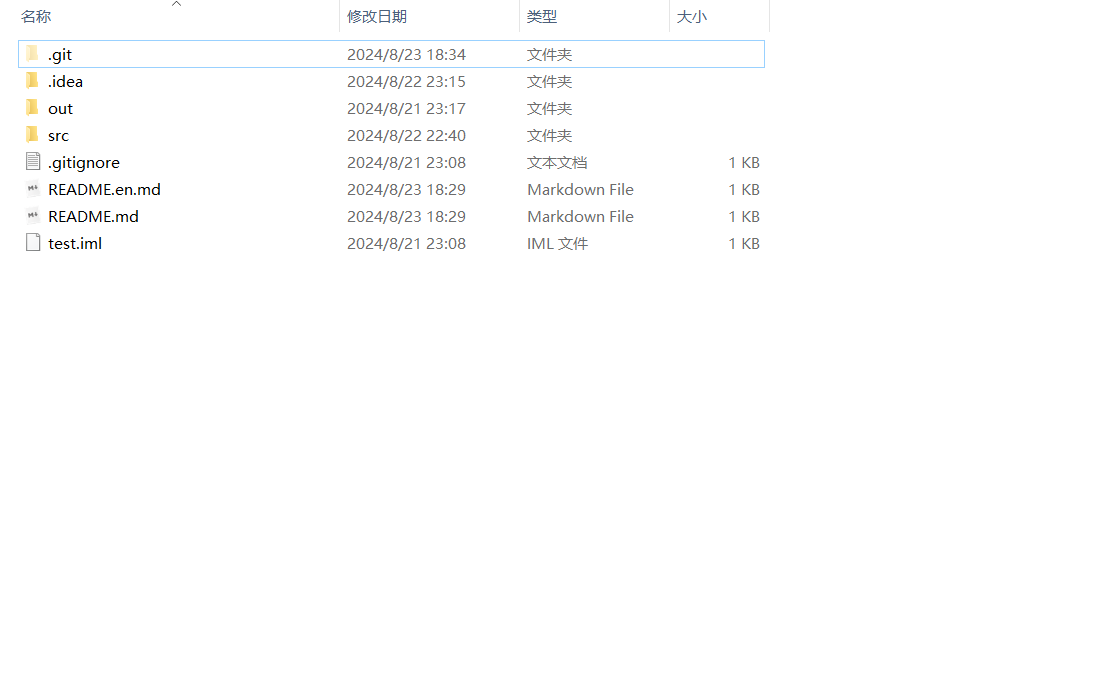This screenshot has height=673, width=1093.
Task: Click the 1 KB size of test.iml
Action: [743, 243]
